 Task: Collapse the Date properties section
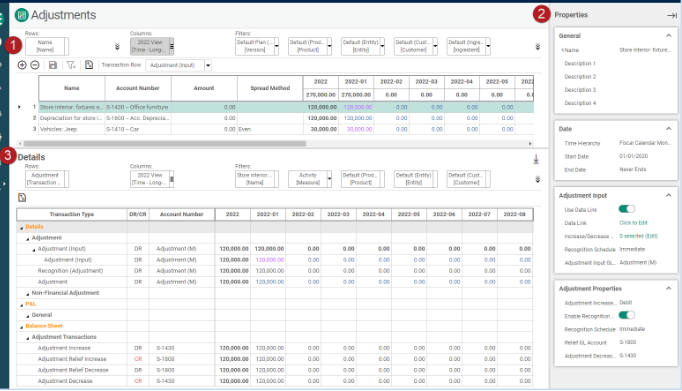(x=669, y=129)
